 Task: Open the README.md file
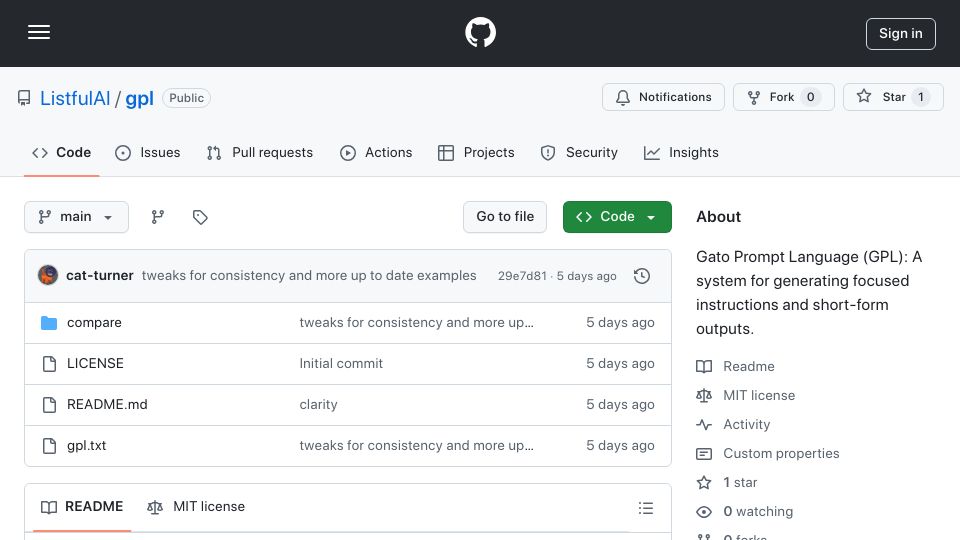click(x=107, y=405)
